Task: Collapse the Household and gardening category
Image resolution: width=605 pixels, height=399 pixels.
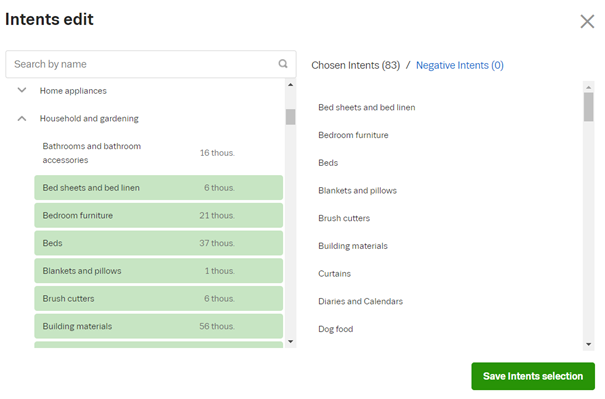Action: [22, 118]
